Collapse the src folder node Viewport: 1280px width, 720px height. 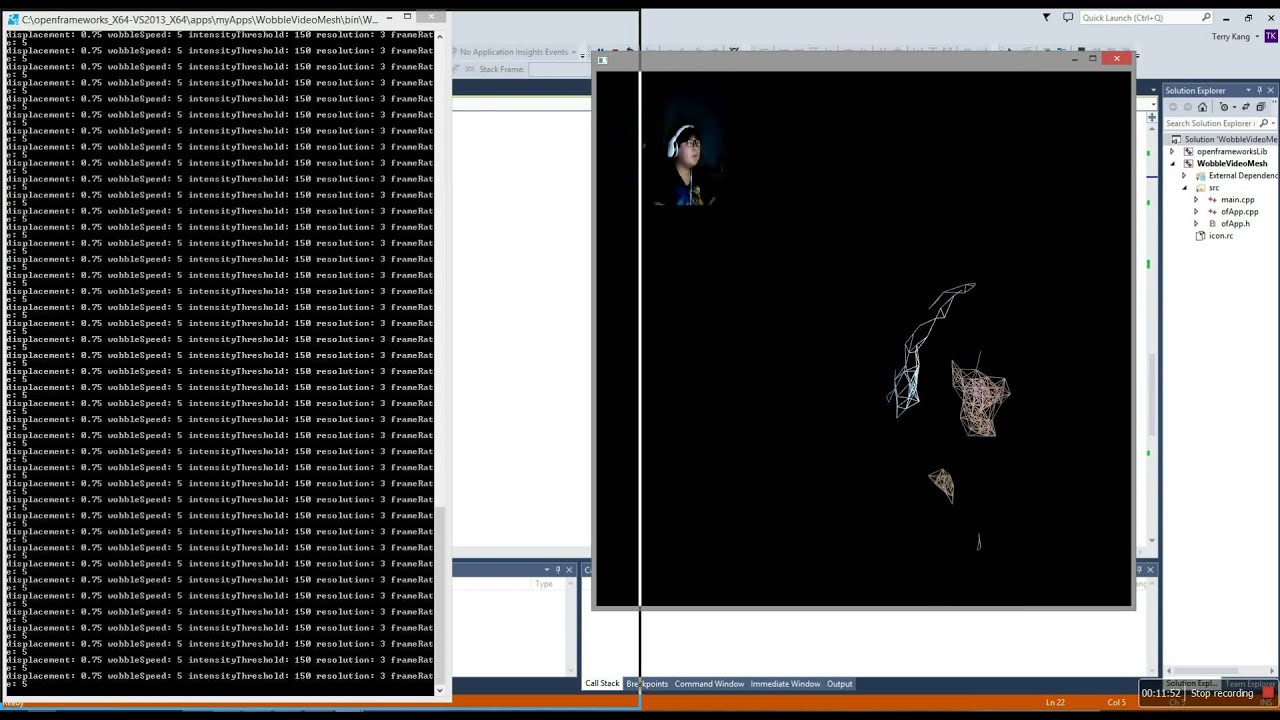pyautogui.click(x=1184, y=187)
